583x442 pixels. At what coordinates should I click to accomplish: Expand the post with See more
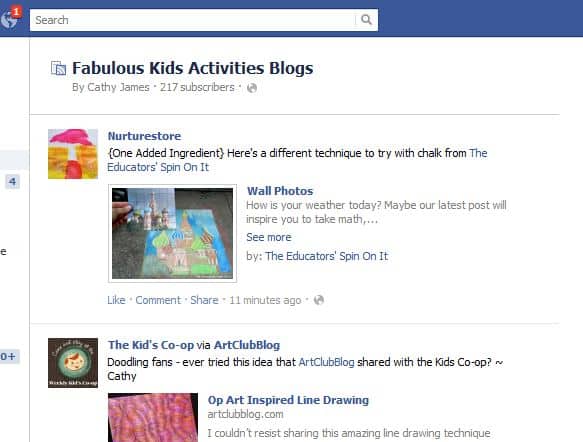(269, 237)
